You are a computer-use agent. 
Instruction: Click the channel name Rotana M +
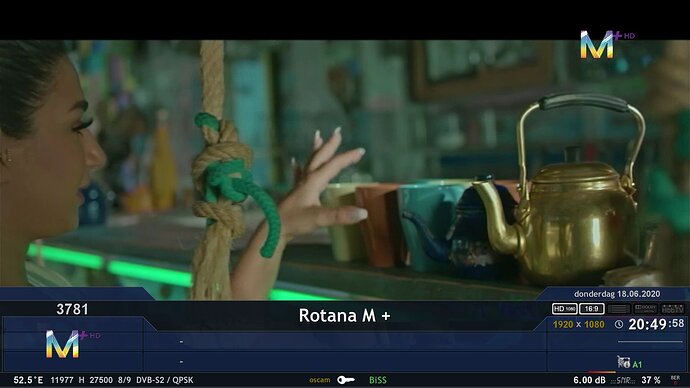pos(344,315)
